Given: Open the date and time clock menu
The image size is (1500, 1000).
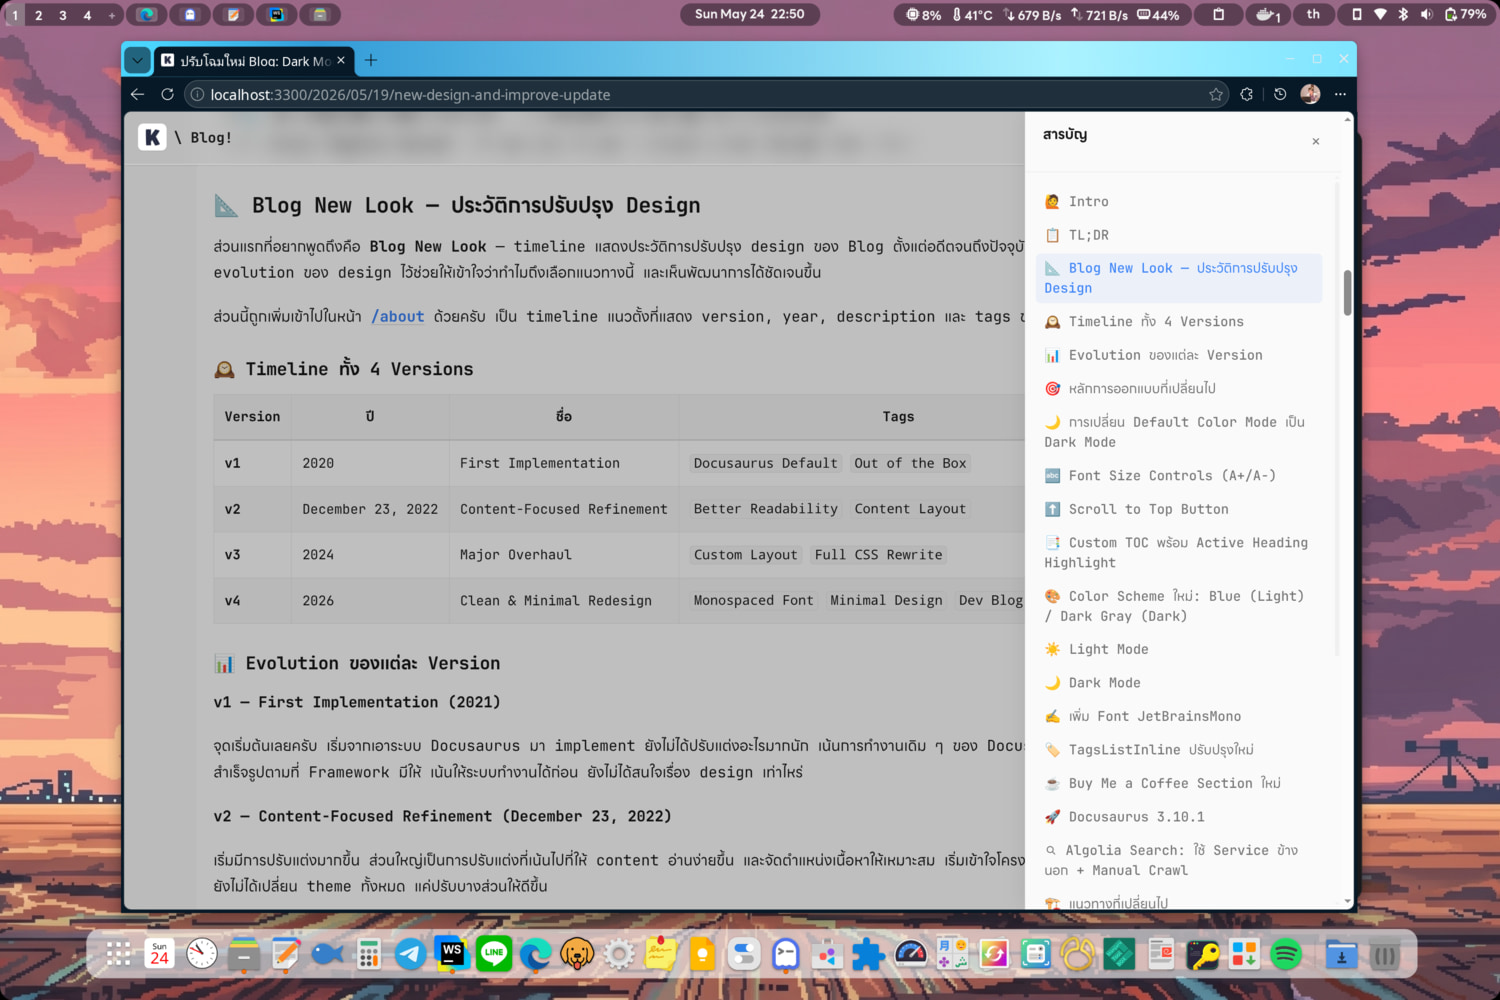Looking at the screenshot, I should [x=750, y=14].
